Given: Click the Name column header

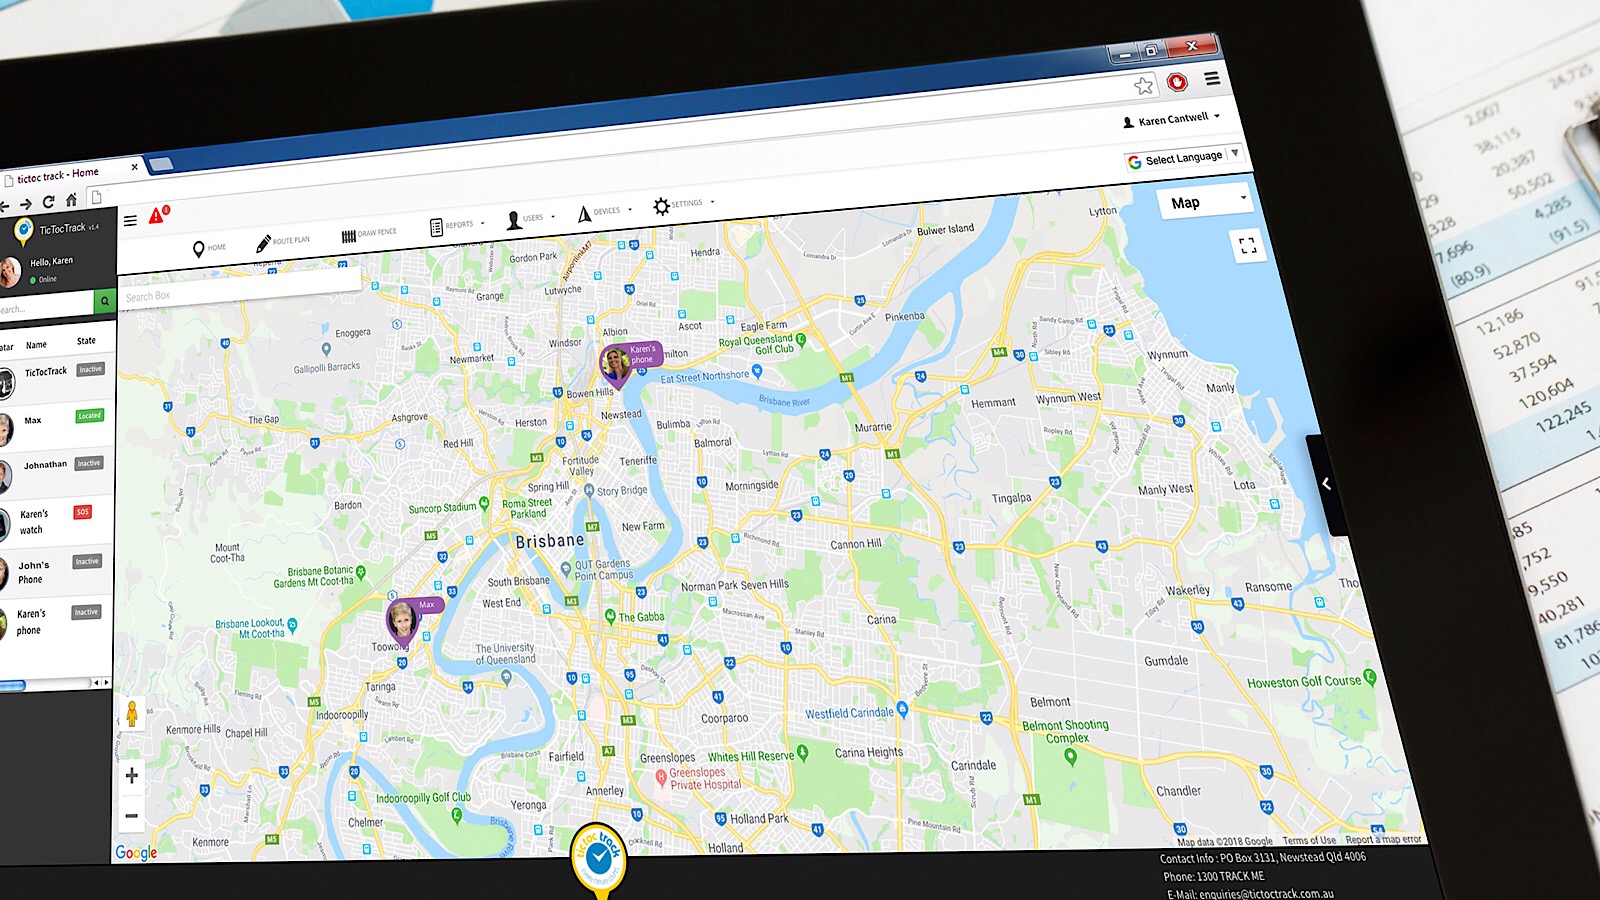Looking at the screenshot, I should pos(36,345).
